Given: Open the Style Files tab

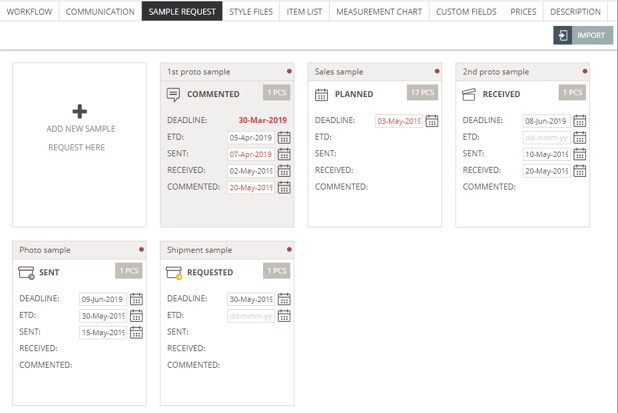Looking at the screenshot, I should coord(250,12).
